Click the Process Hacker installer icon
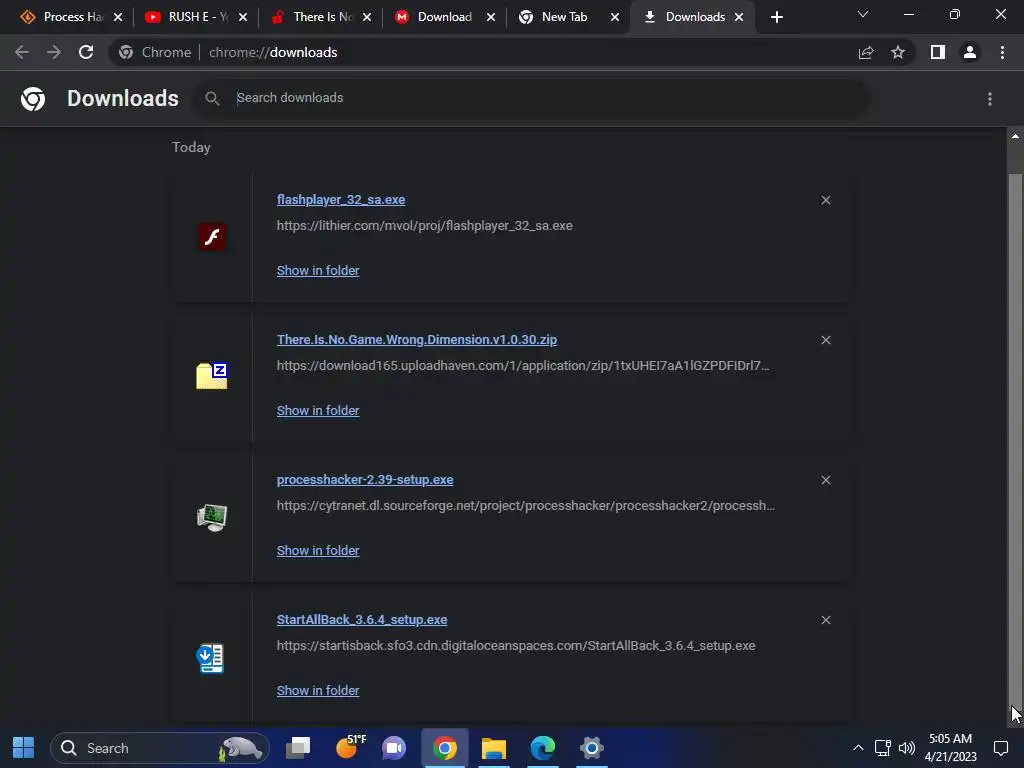 [212, 517]
